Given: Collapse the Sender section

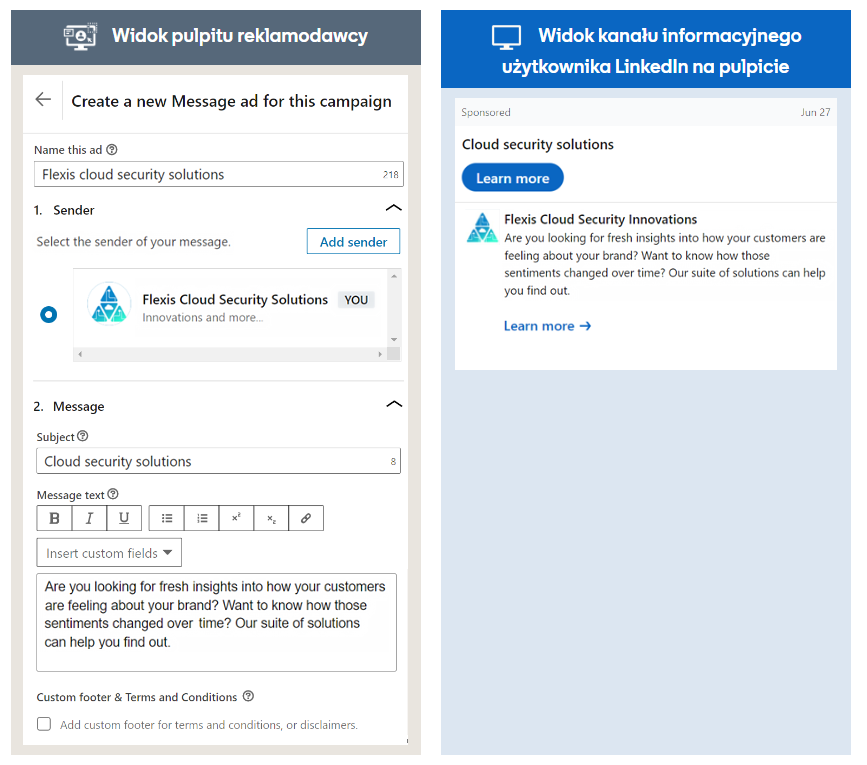Looking at the screenshot, I should coord(393,209).
